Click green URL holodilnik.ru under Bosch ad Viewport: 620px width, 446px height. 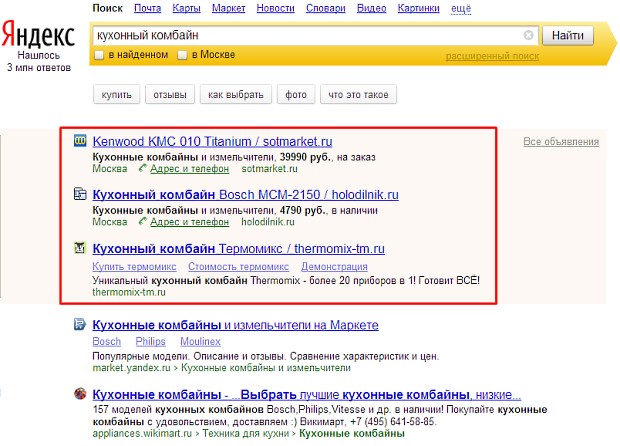pyautogui.click(x=268, y=222)
